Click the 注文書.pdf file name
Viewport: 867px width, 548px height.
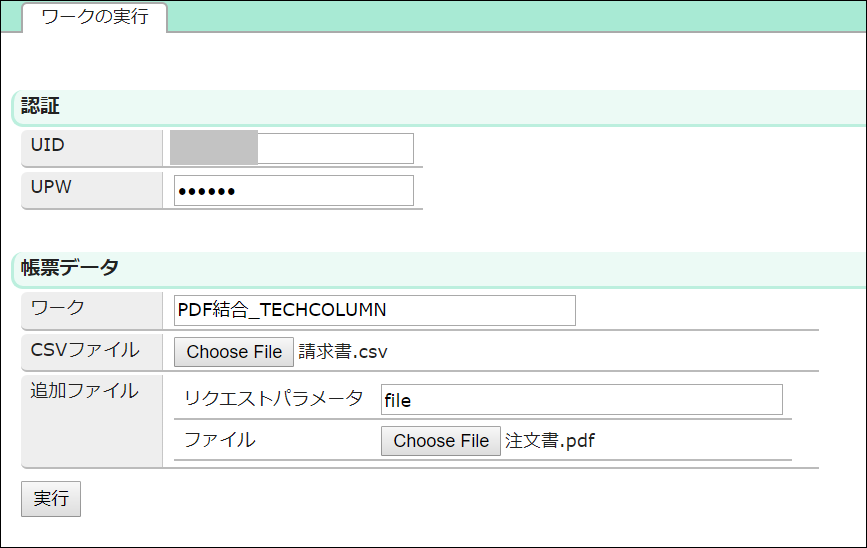click(x=550, y=441)
